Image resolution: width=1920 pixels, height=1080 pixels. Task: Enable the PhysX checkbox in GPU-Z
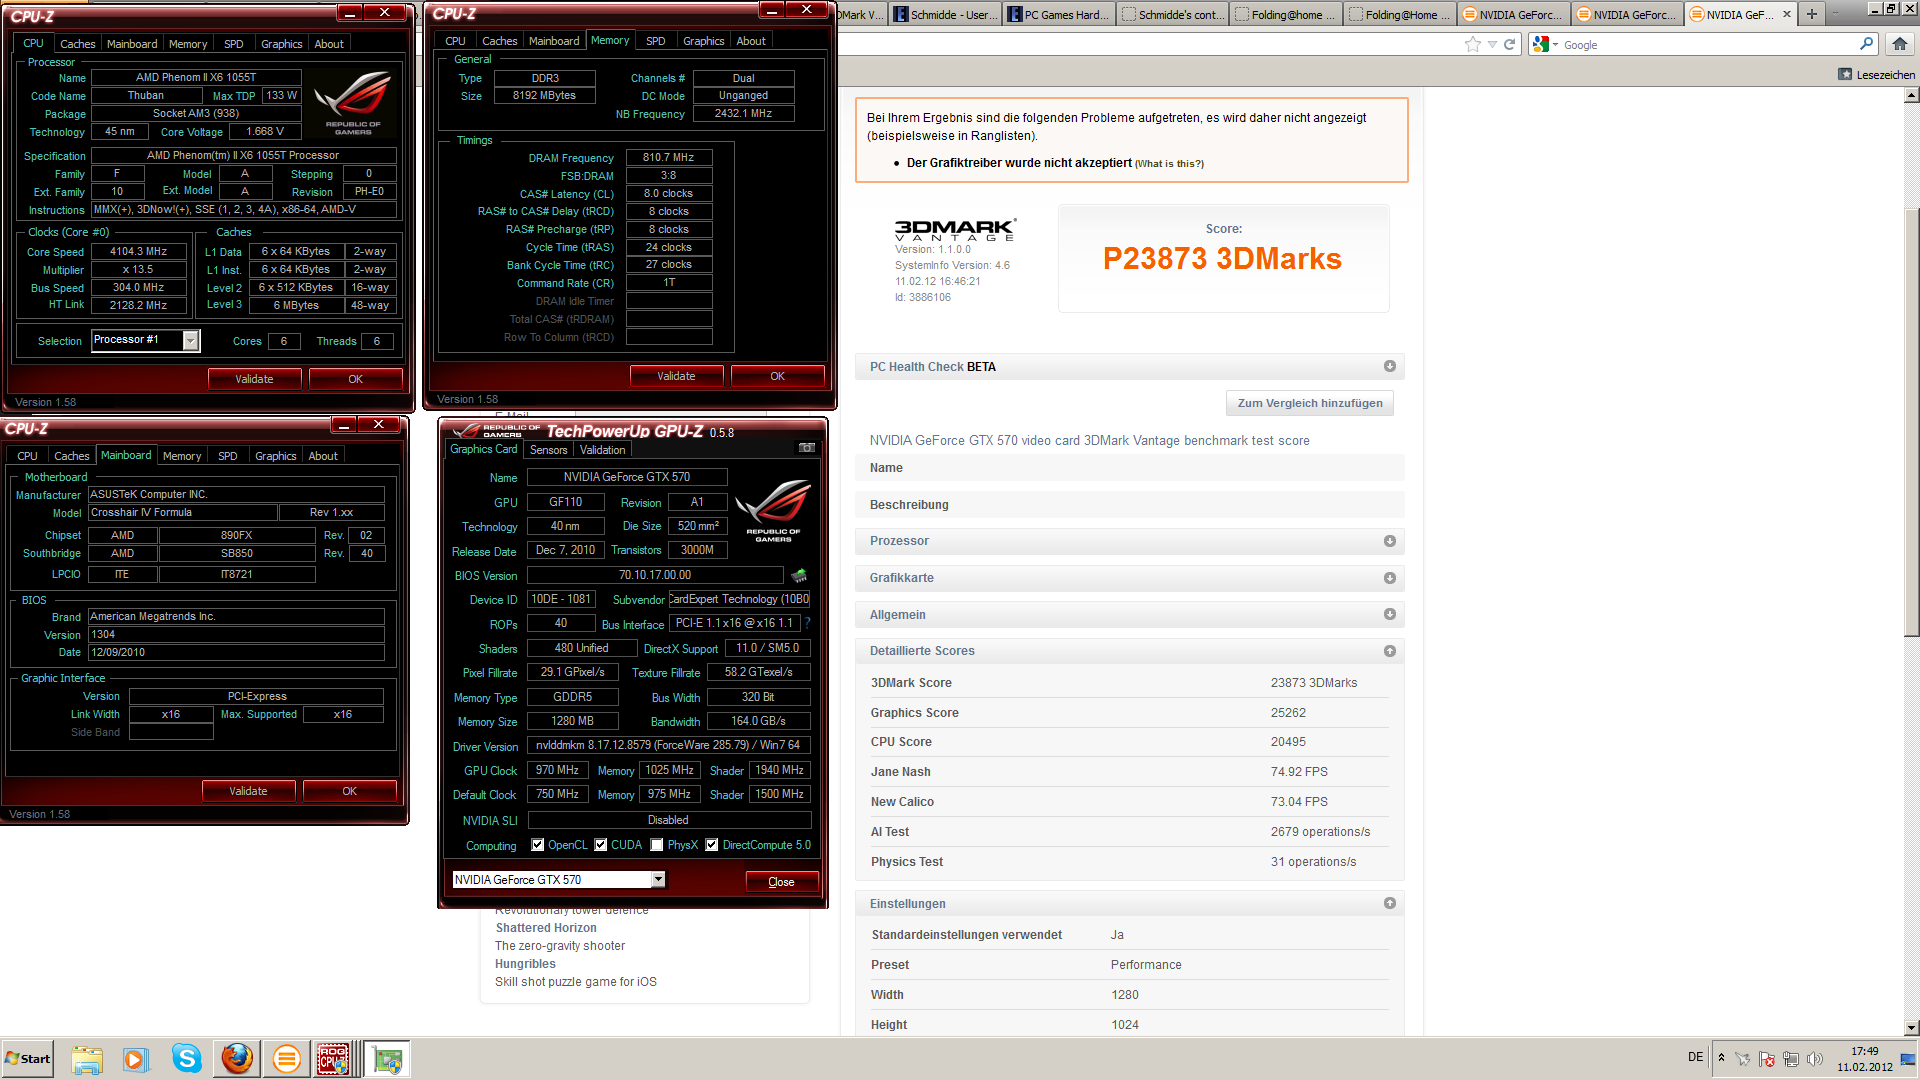point(657,845)
